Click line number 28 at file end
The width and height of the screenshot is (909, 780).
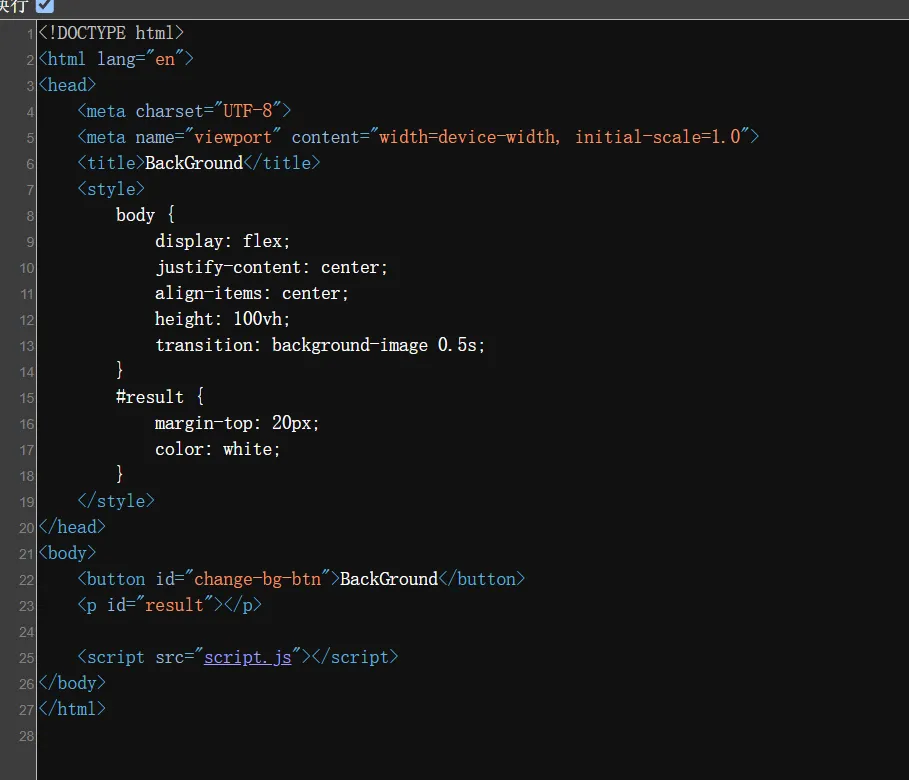27,736
